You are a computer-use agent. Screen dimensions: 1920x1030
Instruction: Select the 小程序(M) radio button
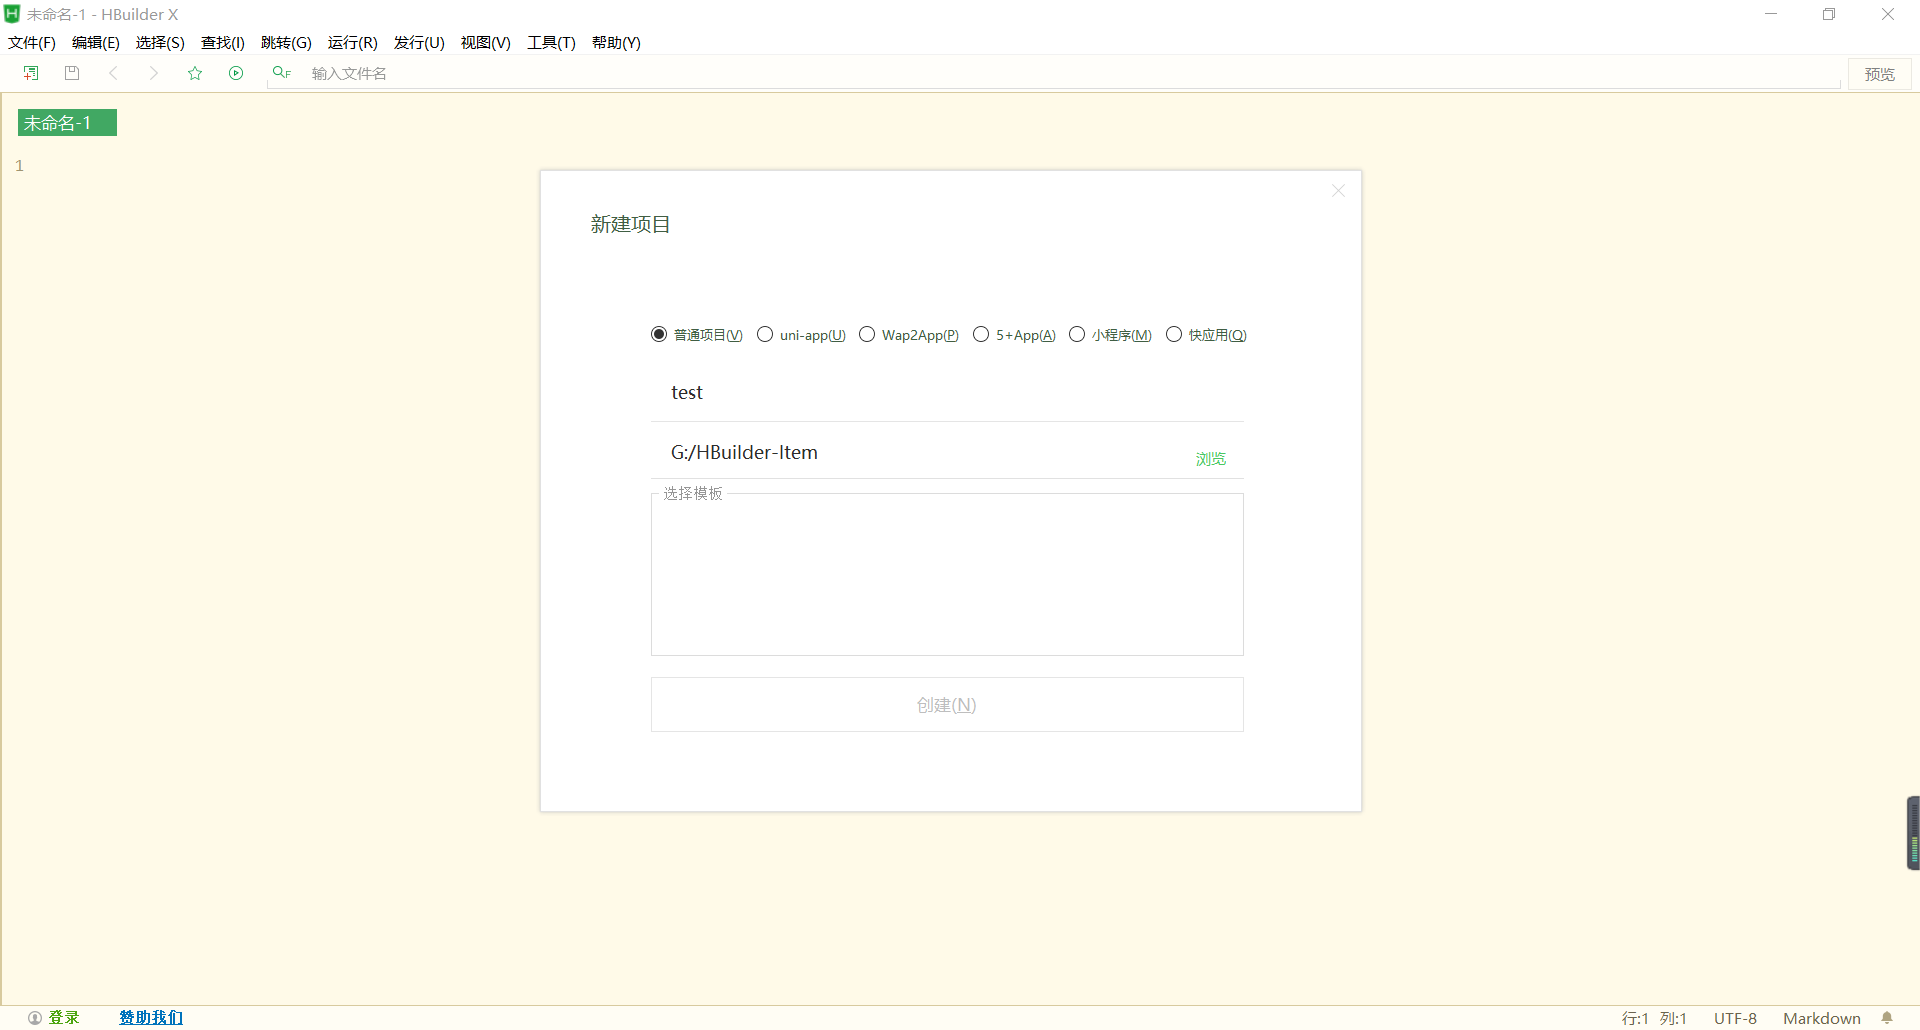(x=1077, y=334)
